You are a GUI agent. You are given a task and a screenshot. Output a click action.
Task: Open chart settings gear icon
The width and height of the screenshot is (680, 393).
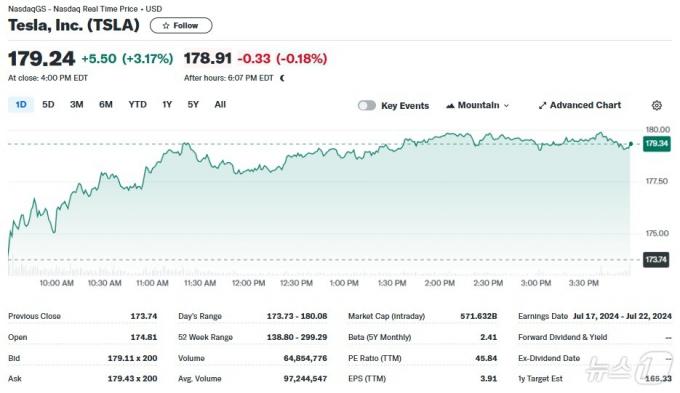(x=657, y=105)
